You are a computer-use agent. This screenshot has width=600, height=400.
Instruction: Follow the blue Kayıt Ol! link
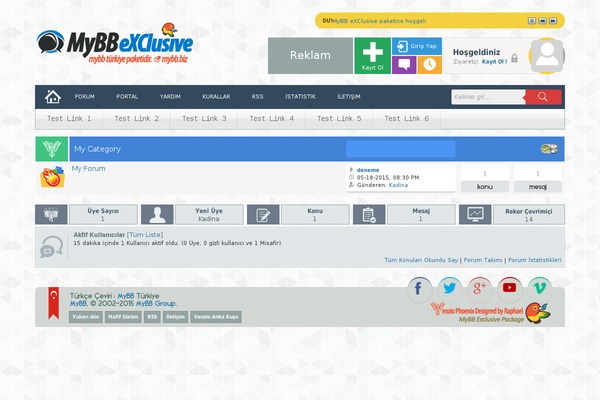494,61
